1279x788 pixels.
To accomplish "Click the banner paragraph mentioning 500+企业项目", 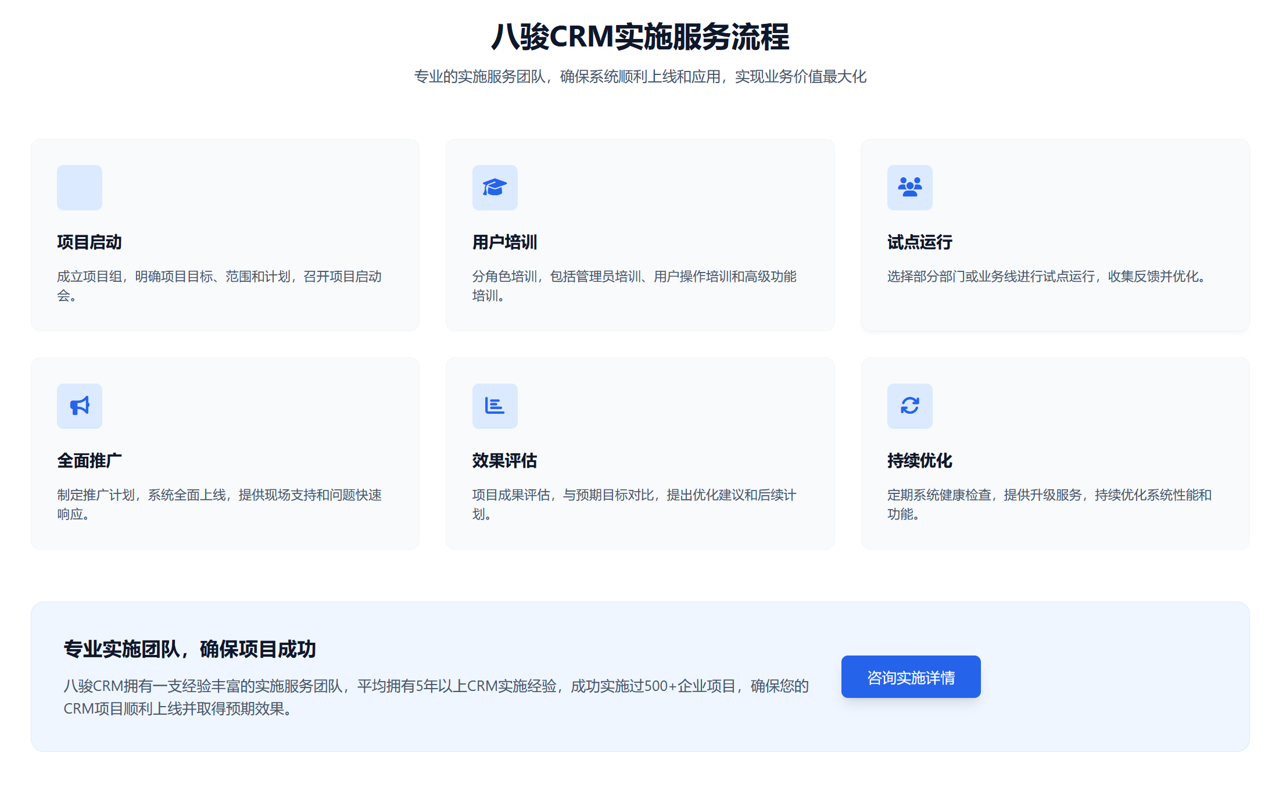I will [435, 697].
